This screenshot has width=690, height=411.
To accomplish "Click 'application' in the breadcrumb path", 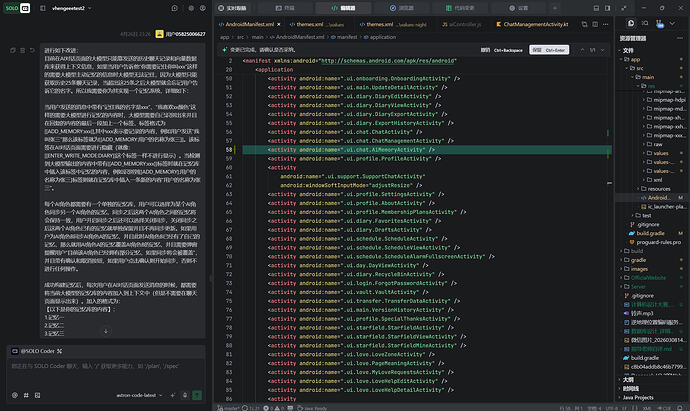I will click(x=382, y=37).
